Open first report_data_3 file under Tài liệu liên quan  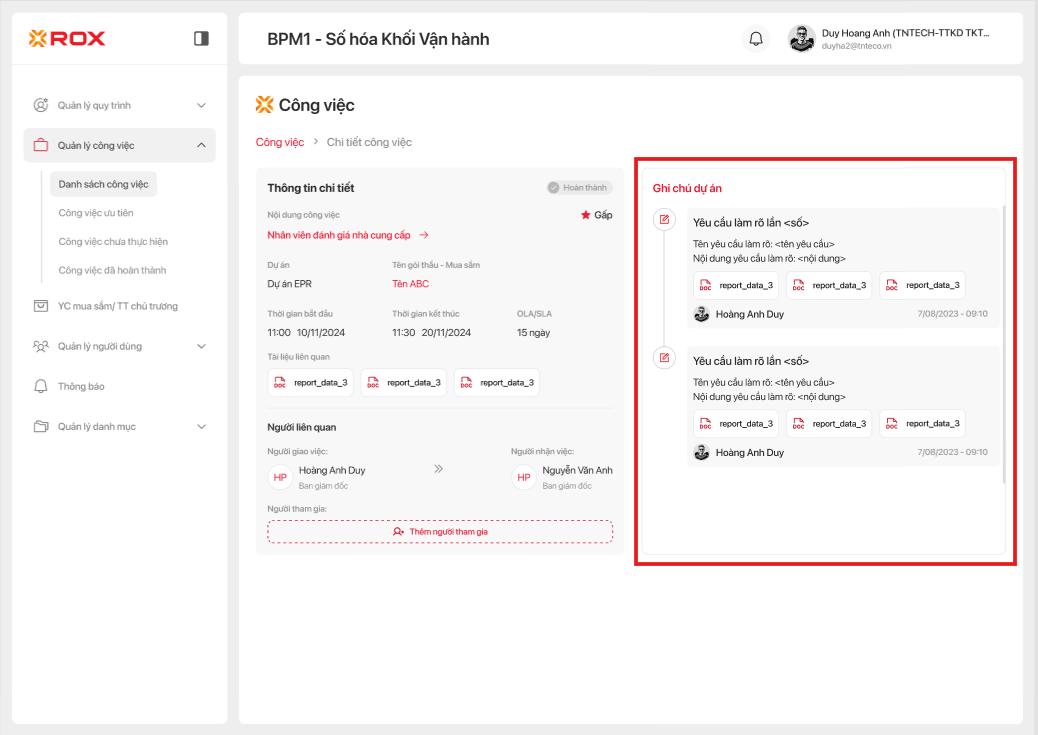(311, 382)
